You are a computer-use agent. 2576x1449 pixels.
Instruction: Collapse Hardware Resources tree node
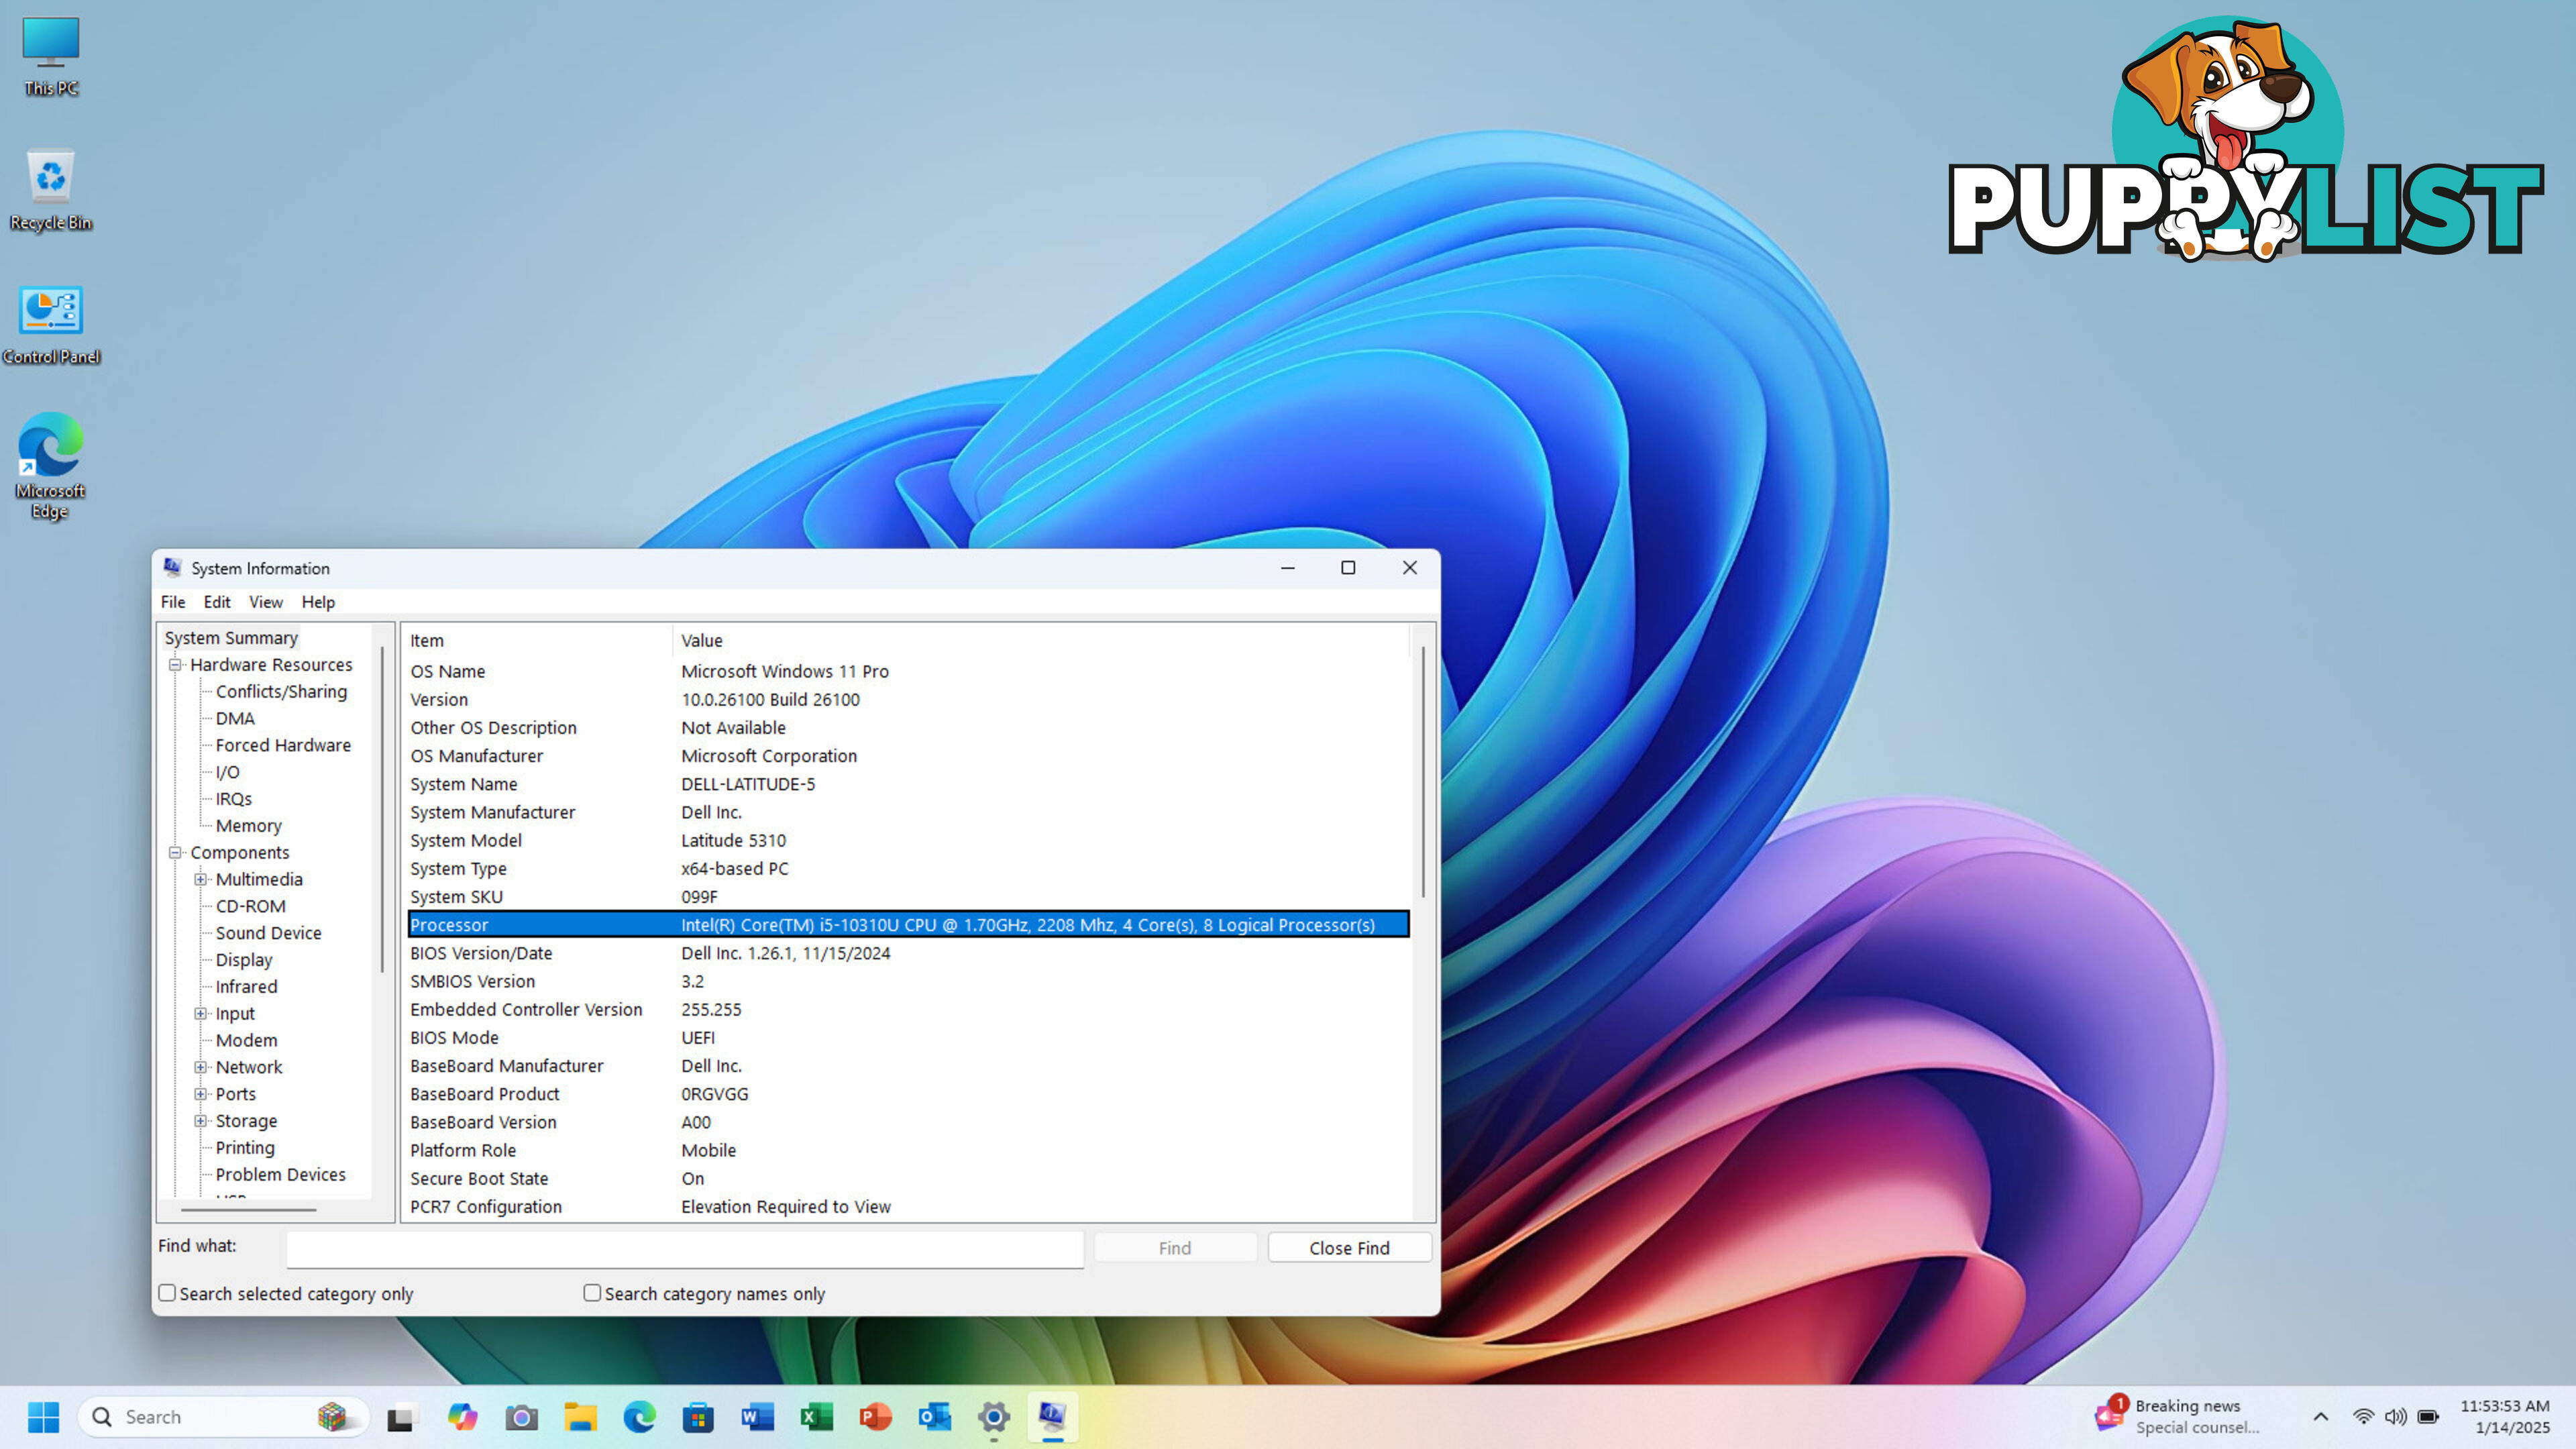pos(175,665)
